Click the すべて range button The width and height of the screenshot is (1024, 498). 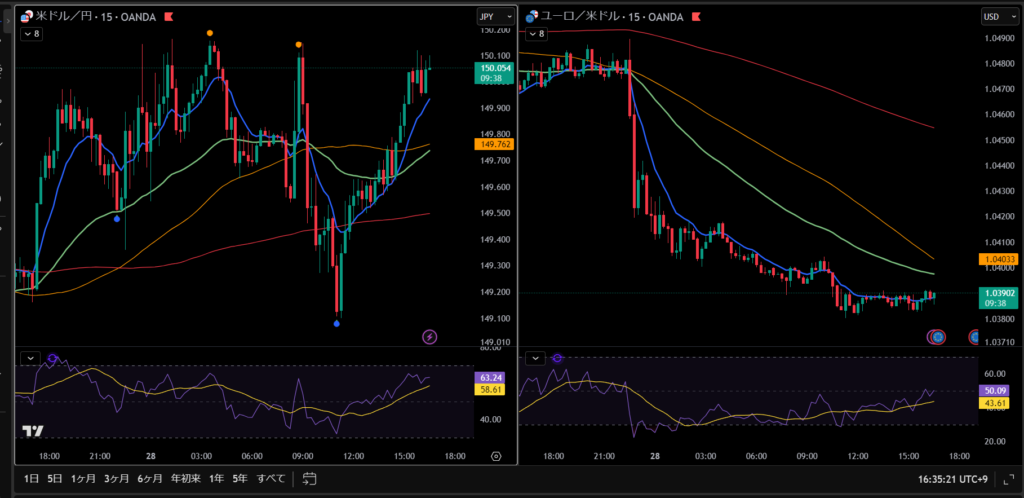(x=272, y=478)
